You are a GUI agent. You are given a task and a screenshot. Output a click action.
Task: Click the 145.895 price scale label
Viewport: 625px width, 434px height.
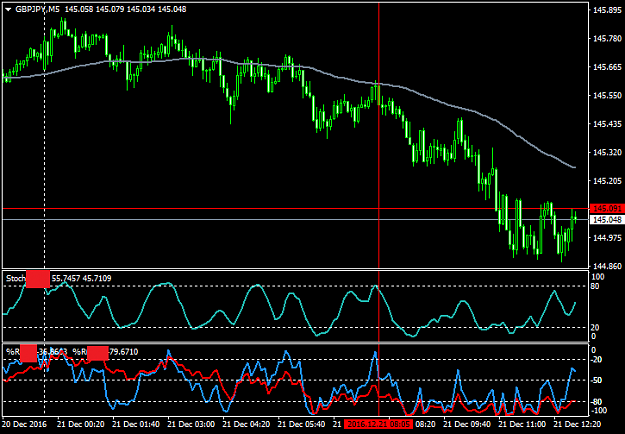605,10
